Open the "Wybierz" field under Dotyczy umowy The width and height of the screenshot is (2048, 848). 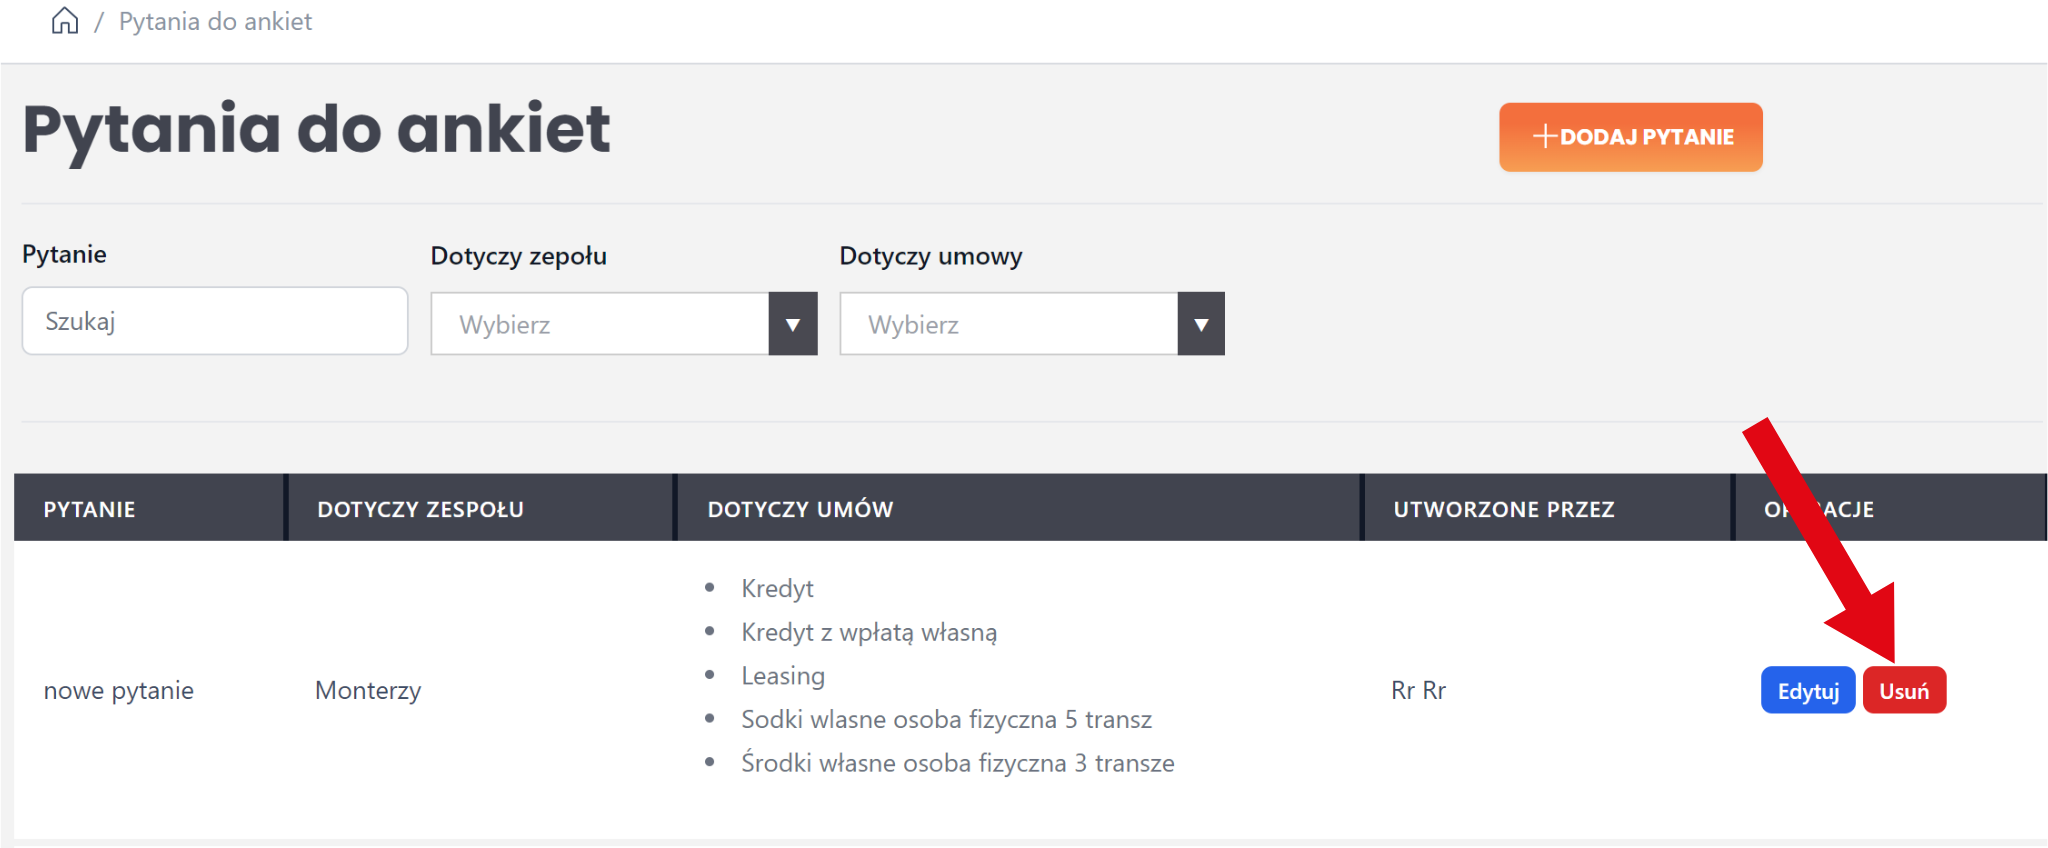coord(1008,324)
